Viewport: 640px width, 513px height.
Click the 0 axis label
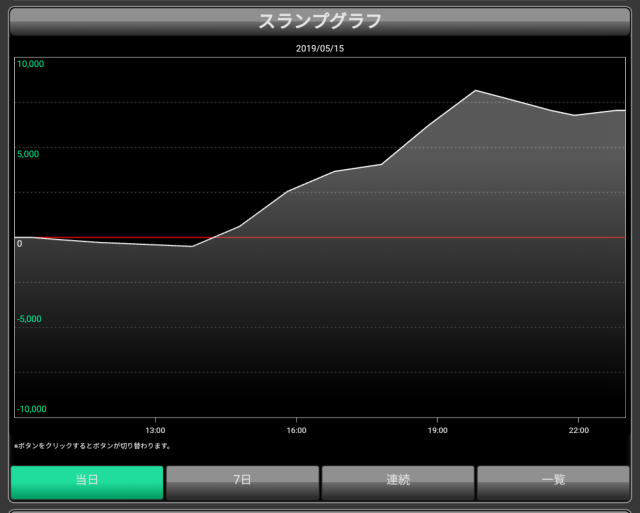tap(20, 243)
